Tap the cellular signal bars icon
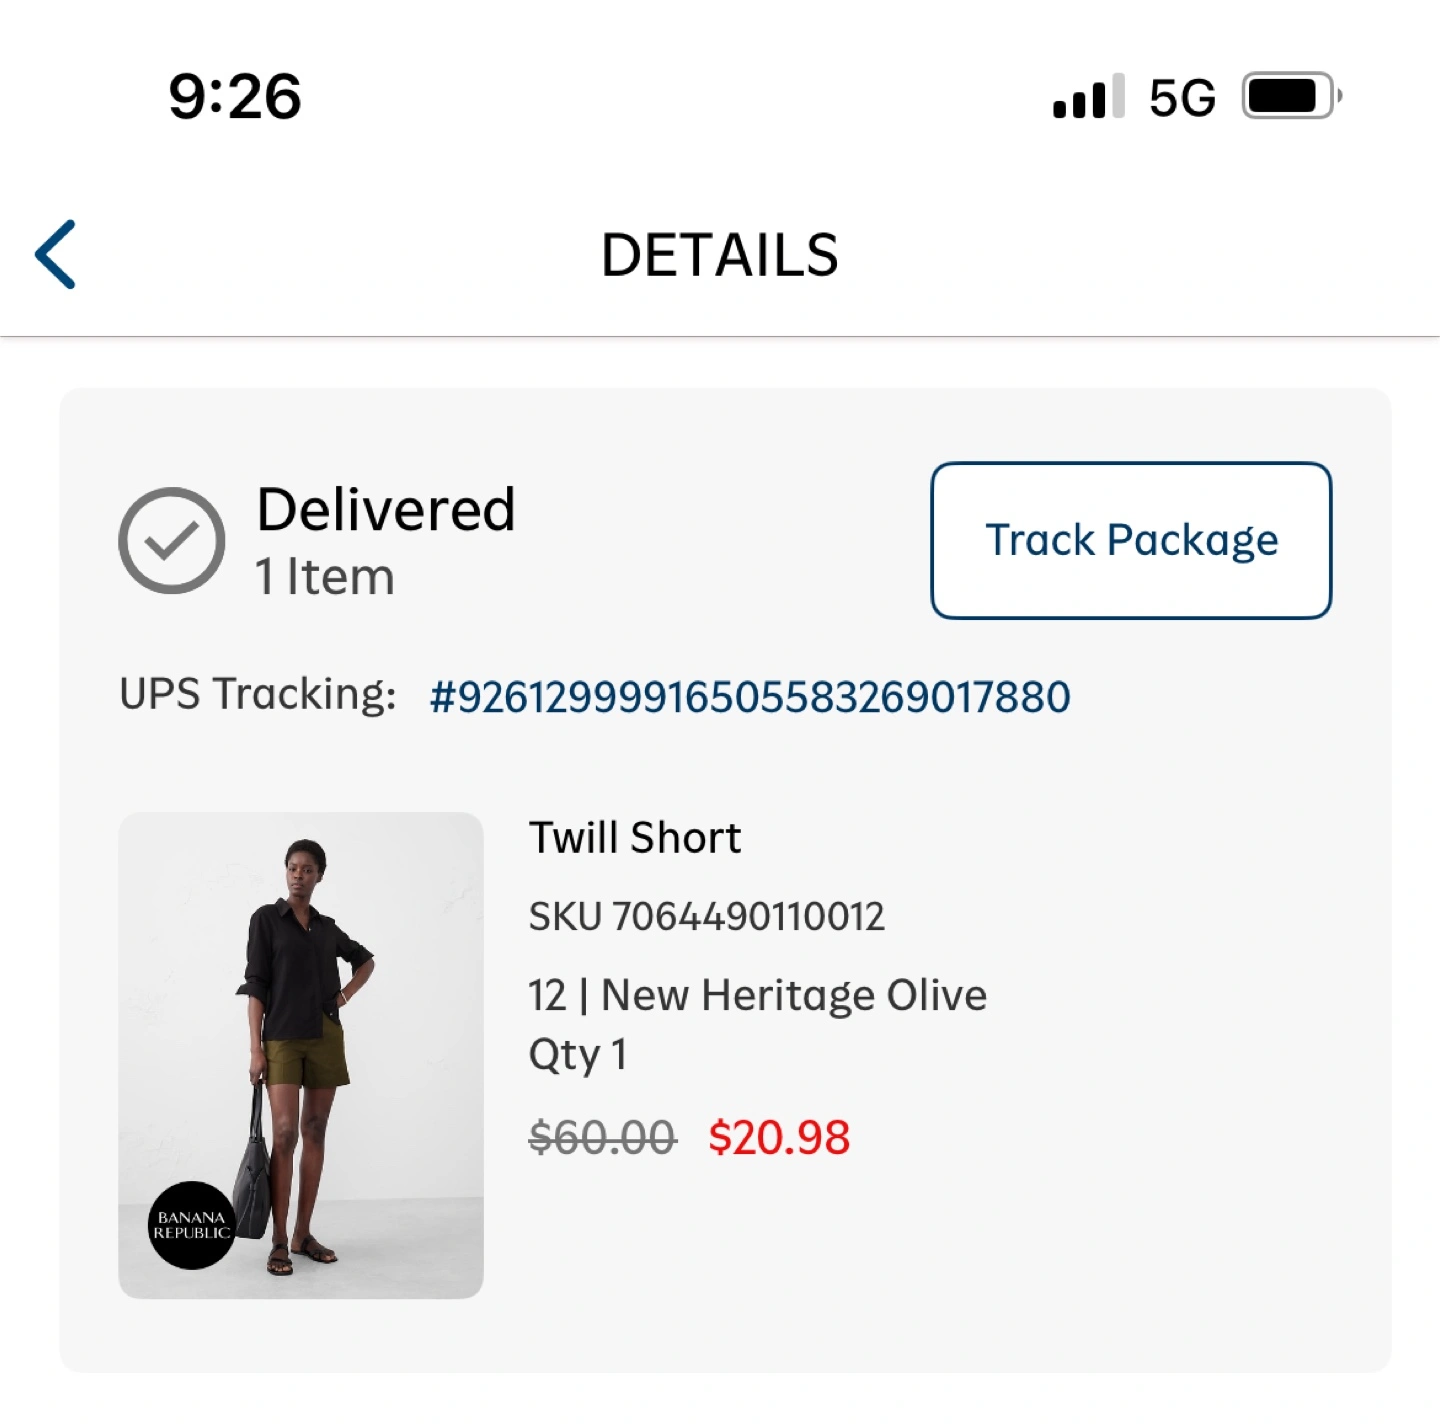The width and height of the screenshot is (1440, 1426). pos(1088,96)
